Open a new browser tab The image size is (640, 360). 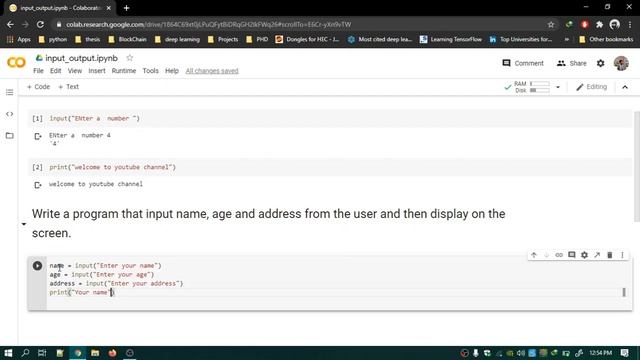[x=126, y=8]
